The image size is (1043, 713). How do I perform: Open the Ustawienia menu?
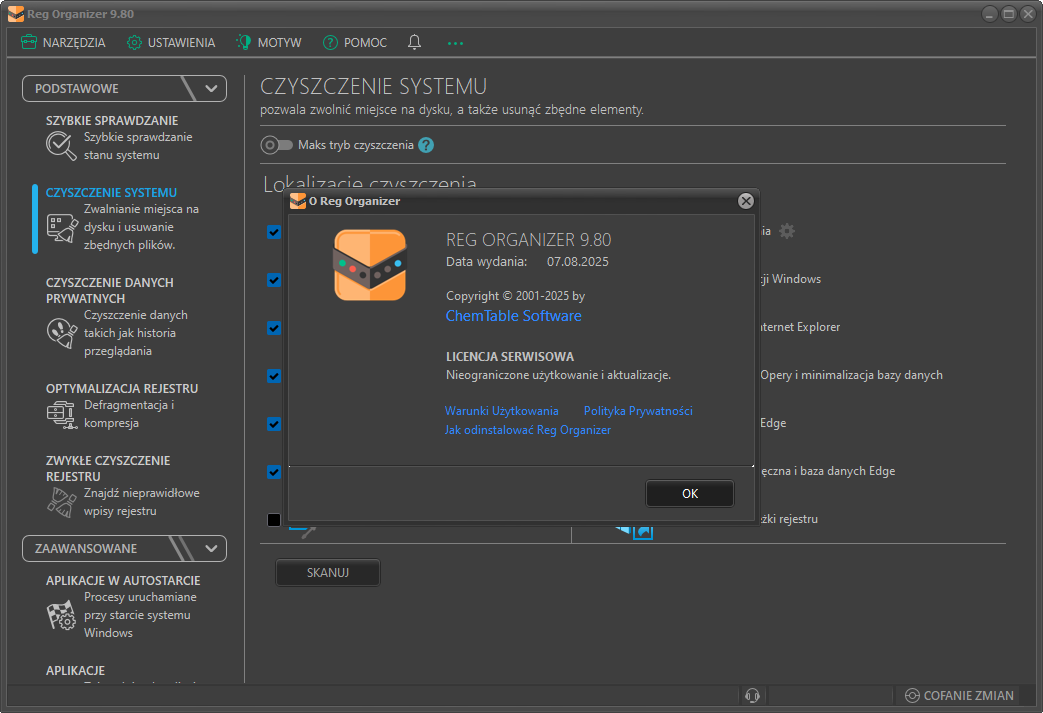click(x=171, y=43)
